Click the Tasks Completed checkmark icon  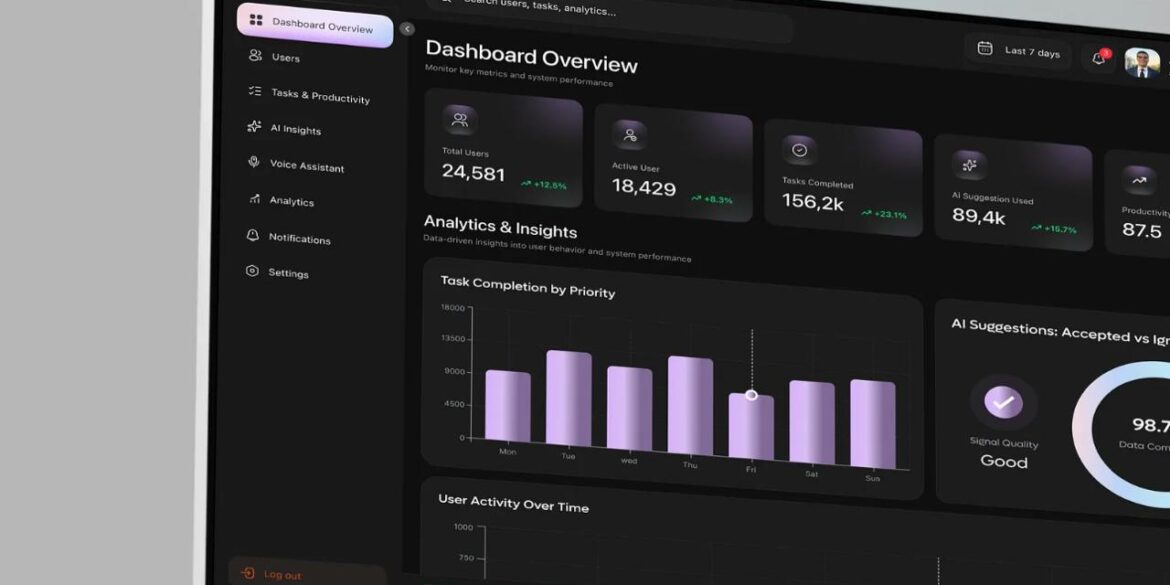(799, 150)
